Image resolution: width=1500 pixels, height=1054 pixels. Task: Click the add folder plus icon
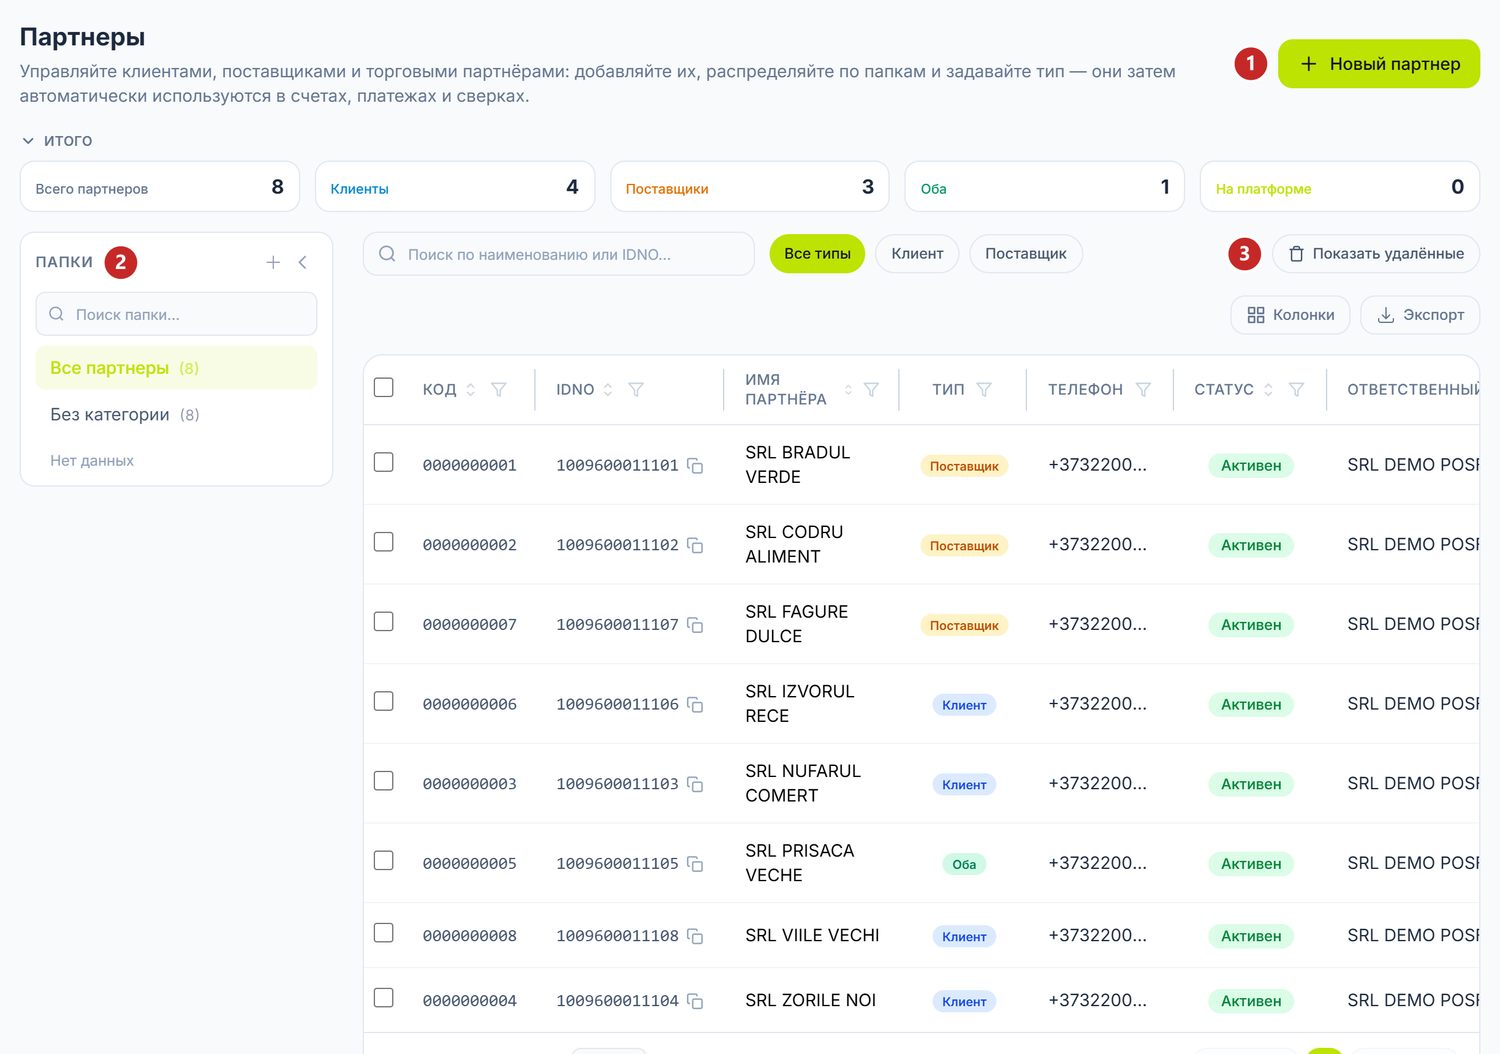click(x=273, y=262)
